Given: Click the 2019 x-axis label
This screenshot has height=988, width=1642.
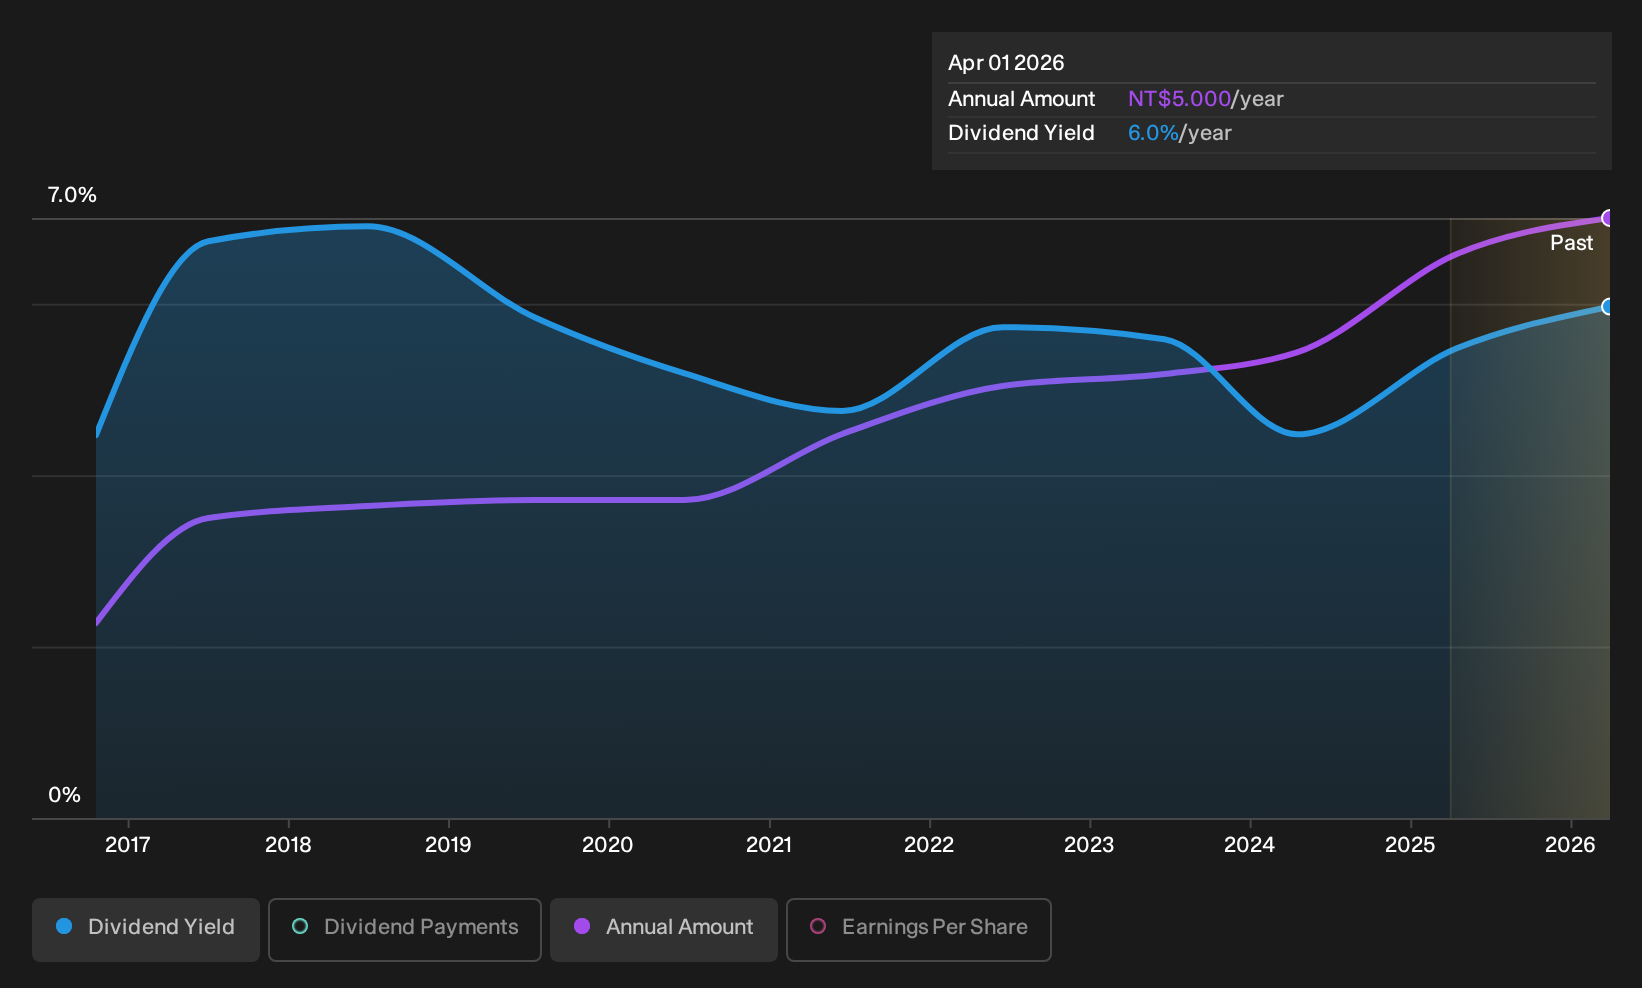Looking at the screenshot, I should coord(448,845).
